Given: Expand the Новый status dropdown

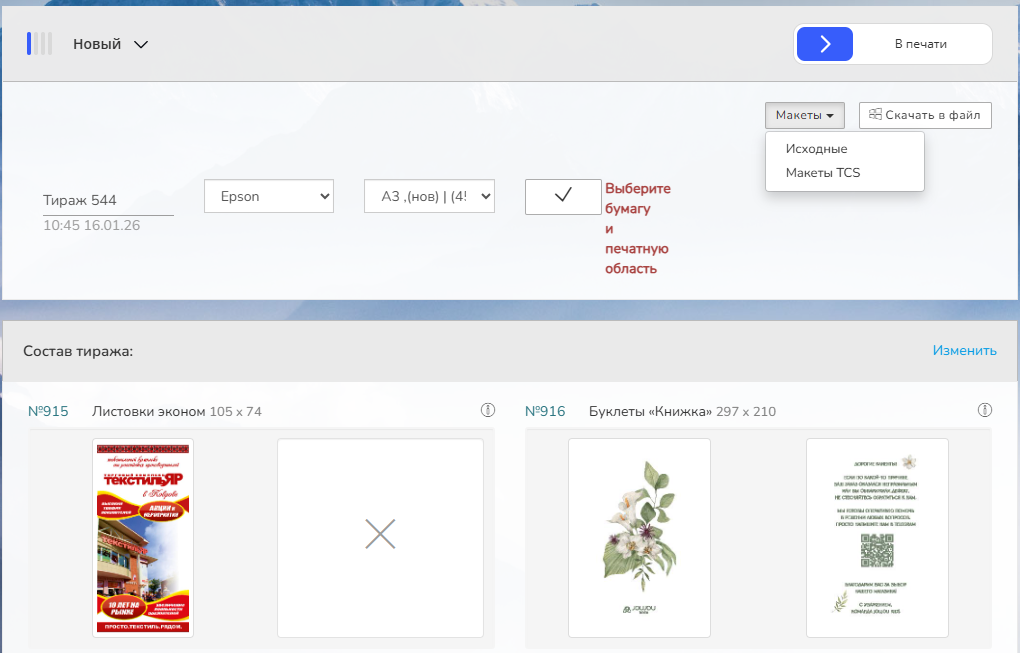Looking at the screenshot, I should 111,44.
